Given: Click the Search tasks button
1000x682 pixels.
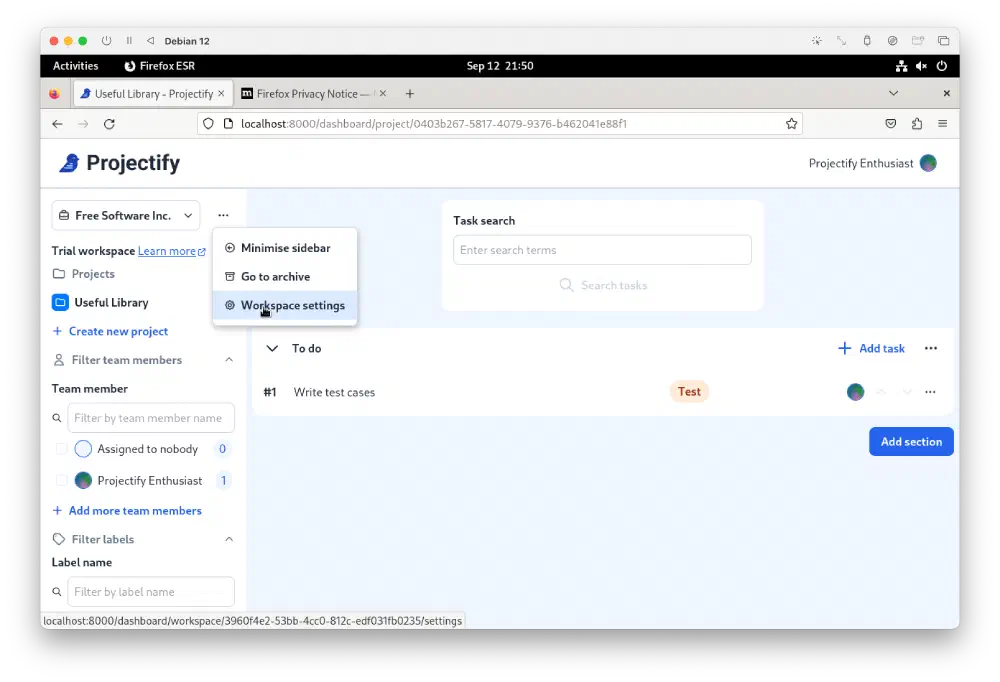Looking at the screenshot, I should click(x=603, y=285).
